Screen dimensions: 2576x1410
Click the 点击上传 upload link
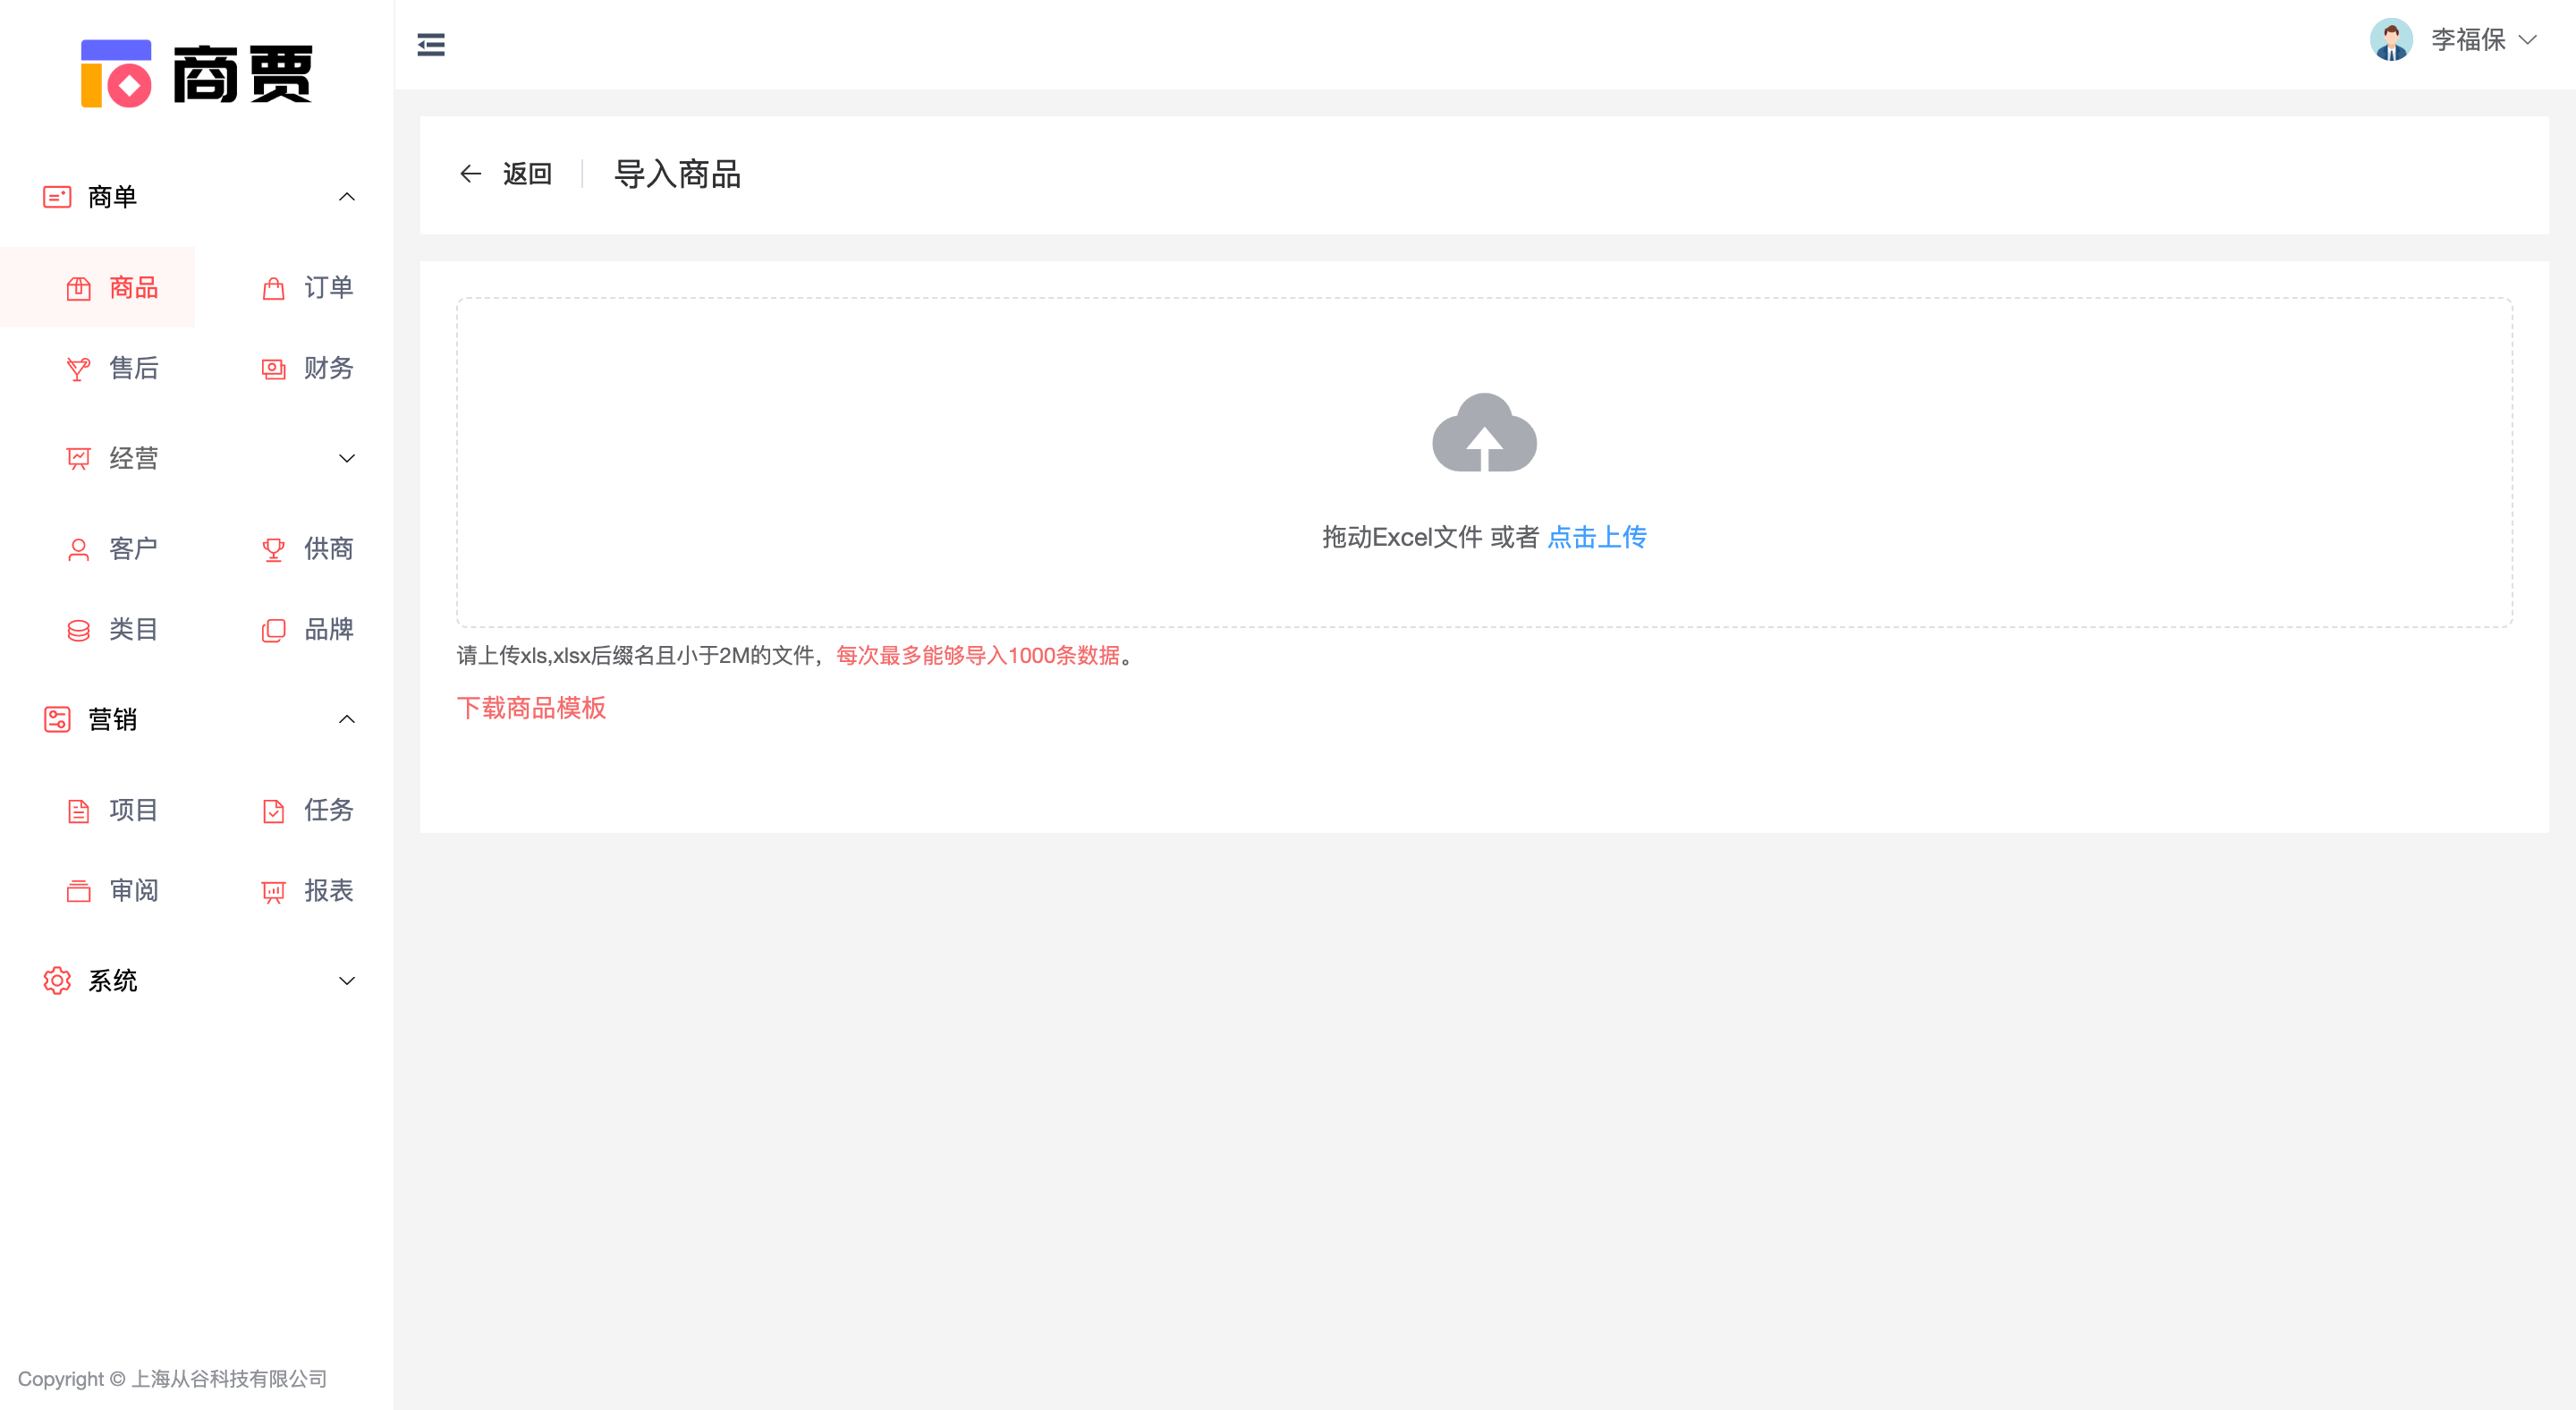point(1596,537)
